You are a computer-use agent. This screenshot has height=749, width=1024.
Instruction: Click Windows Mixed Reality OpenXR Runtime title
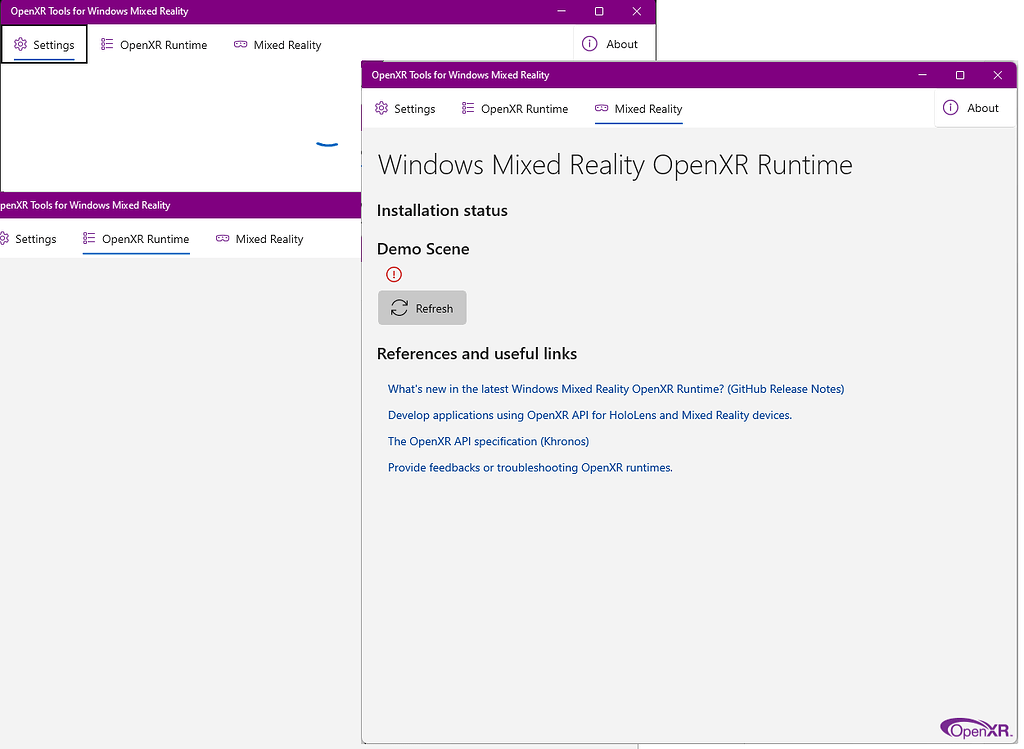pyautogui.click(x=615, y=165)
